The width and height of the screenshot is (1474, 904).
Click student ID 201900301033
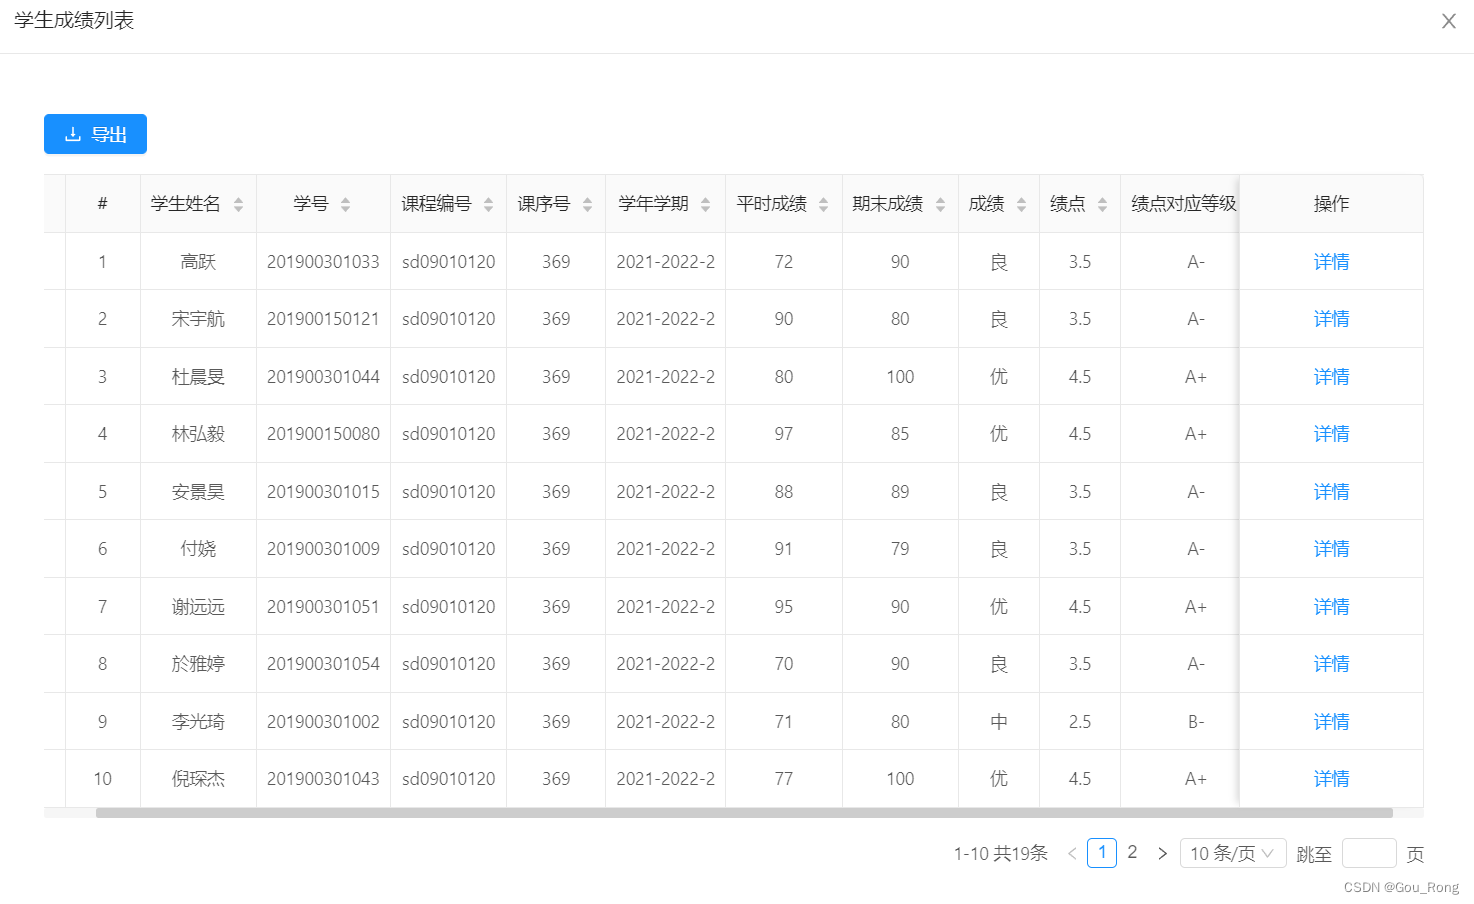pos(323,262)
